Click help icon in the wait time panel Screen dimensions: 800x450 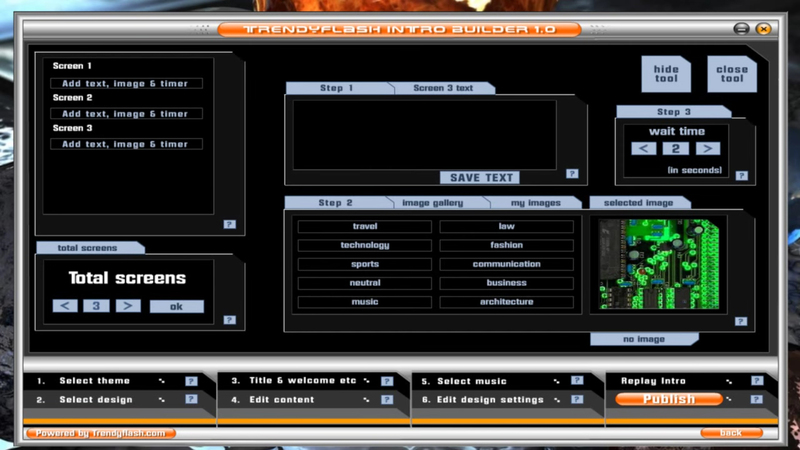pyautogui.click(x=741, y=176)
